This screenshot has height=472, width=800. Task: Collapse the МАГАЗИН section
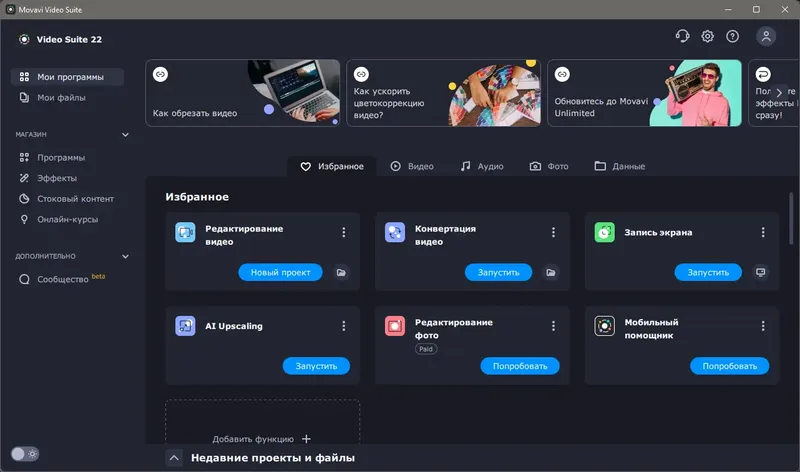(x=125, y=135)
